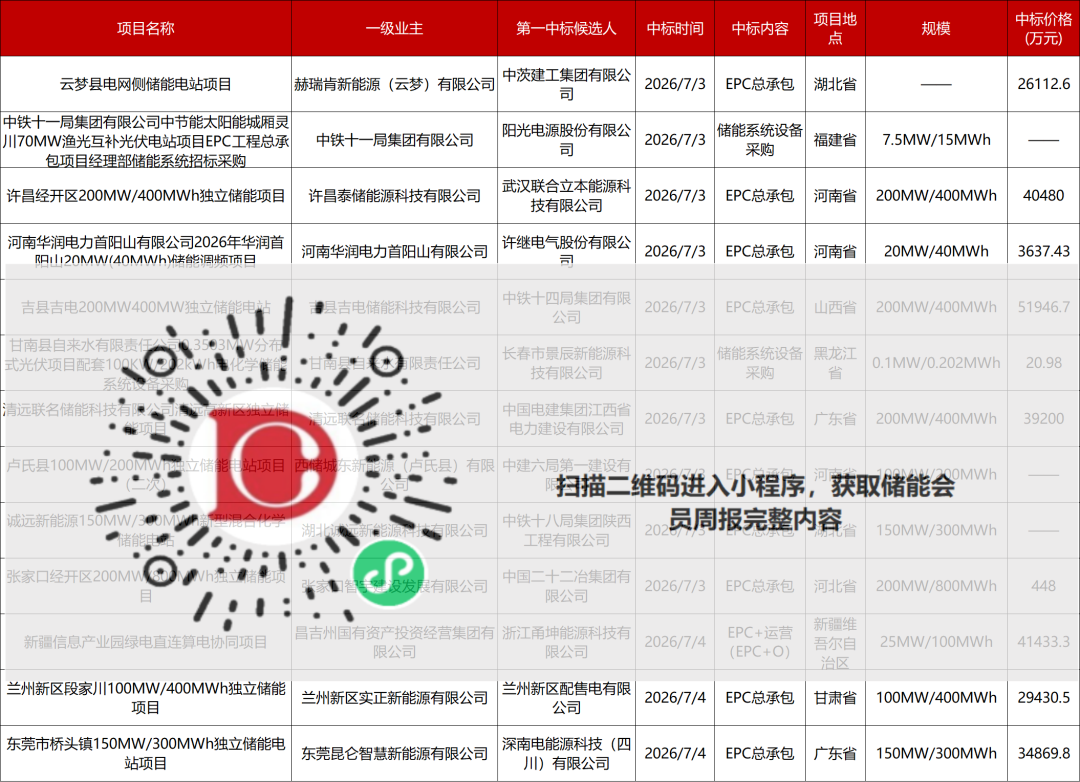
Task: Click the '第一中标候选人' column header
Action: click(566, 28)
